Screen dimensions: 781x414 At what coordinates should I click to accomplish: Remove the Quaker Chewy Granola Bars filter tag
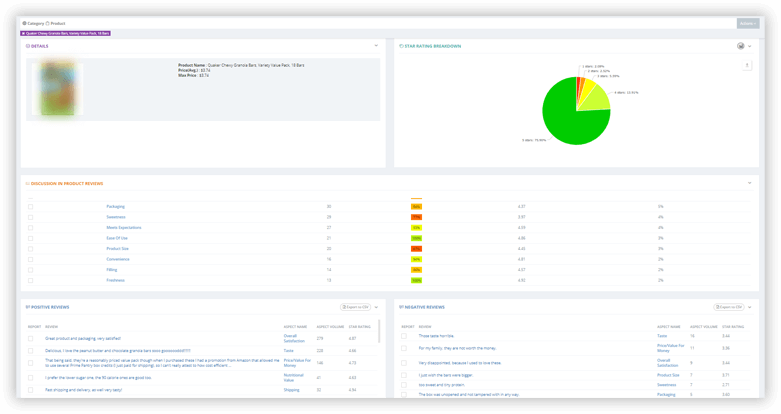pyautogui.click(x=23, y=33)
